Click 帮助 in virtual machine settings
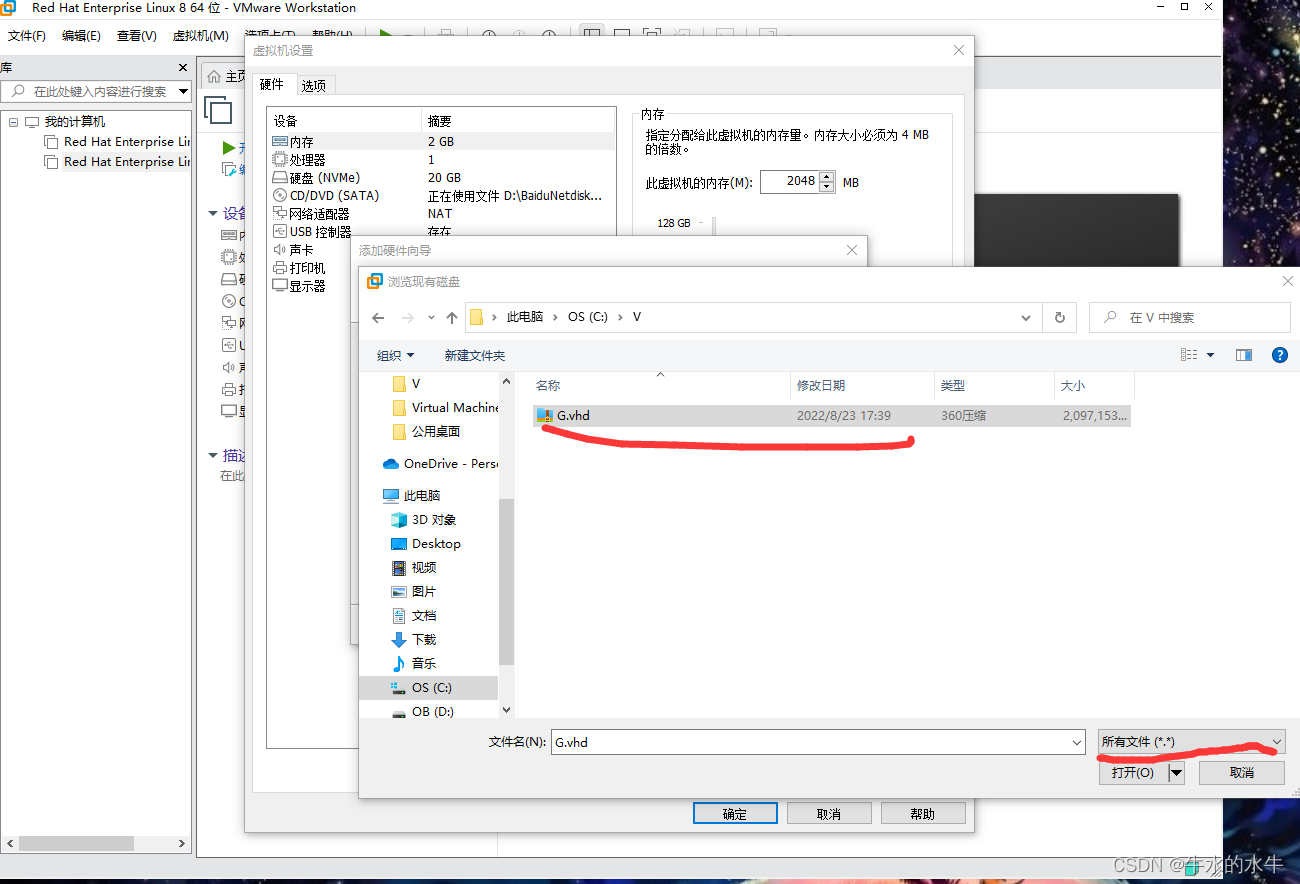The width and height of the screenshot is (1300, 884). [923, 814]
